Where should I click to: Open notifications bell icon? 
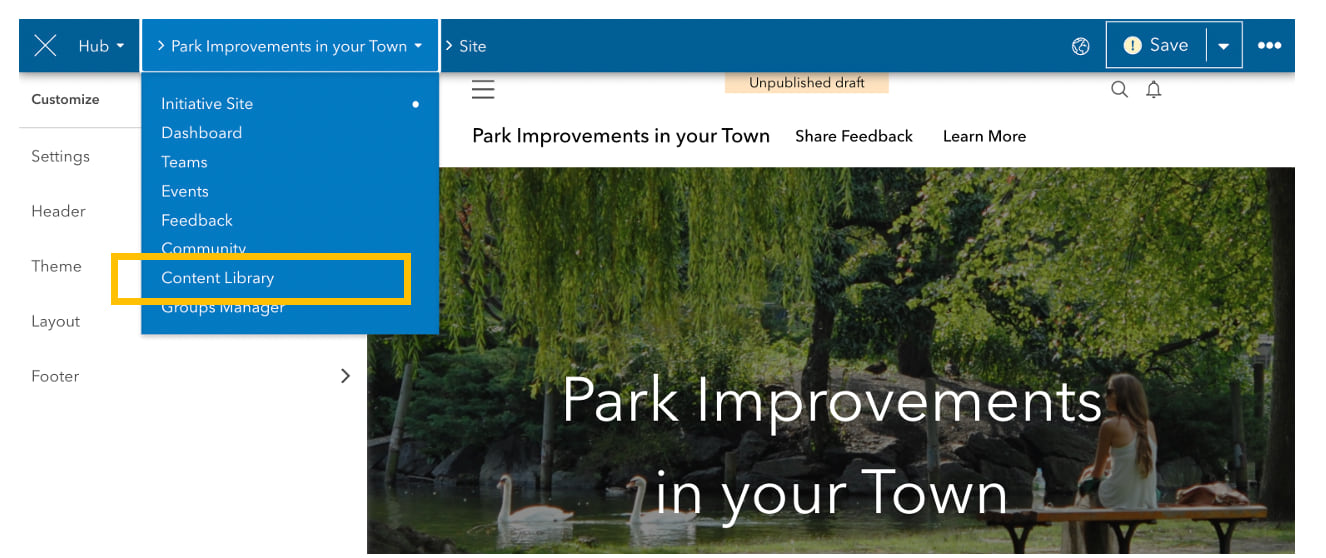coord(1153,90)
